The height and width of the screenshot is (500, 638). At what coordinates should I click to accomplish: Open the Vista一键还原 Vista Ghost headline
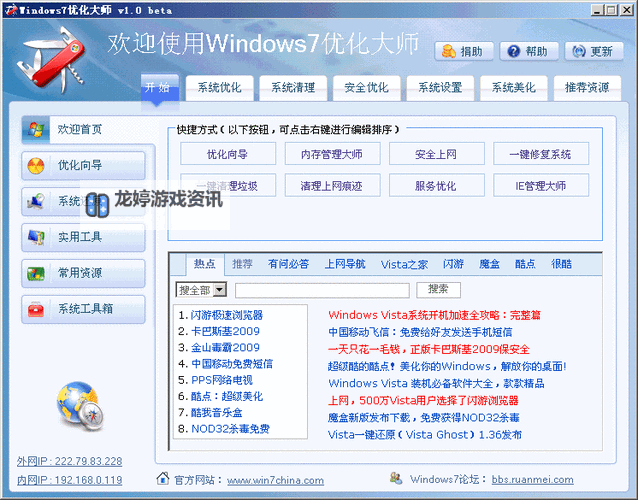point(425,434)
